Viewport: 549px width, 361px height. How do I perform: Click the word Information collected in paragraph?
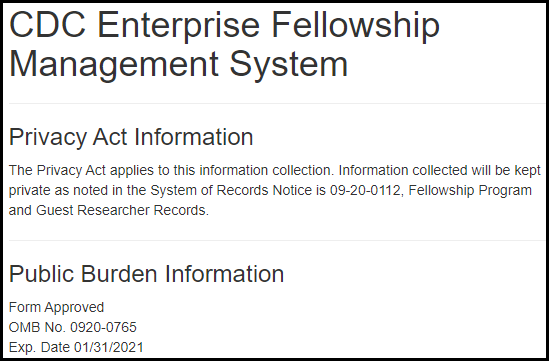[403, 171]
